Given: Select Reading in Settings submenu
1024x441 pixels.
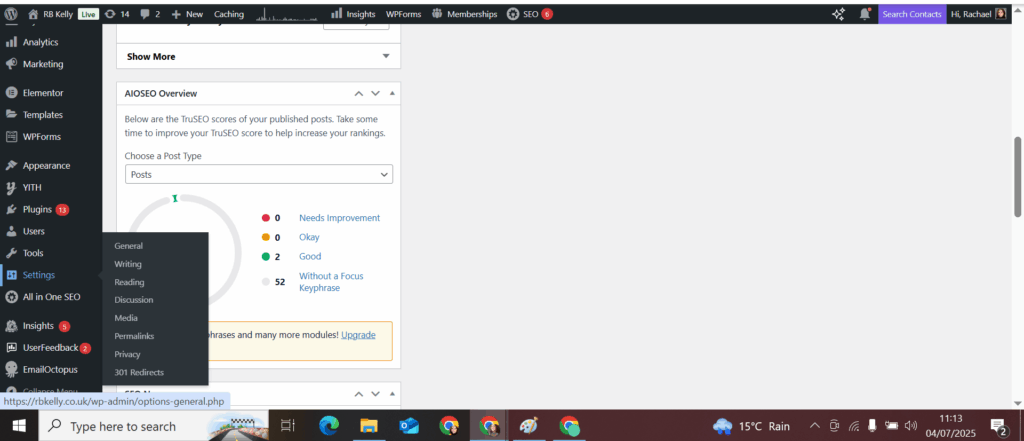Looking at the screenshot, I should click(x=129, y=282).
